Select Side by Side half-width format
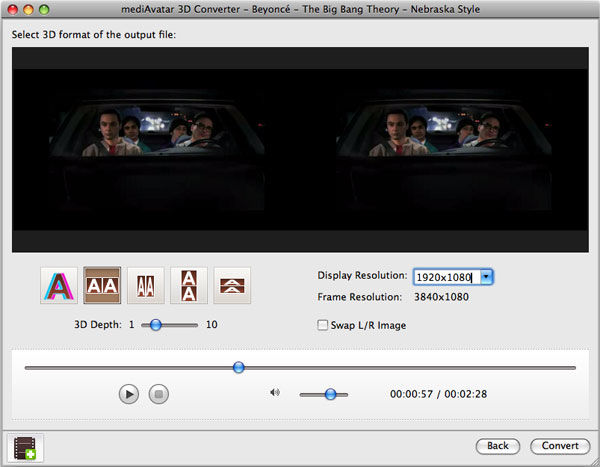The height and width of the screenshot is (467, 600). pyautogui.click(x=145, y=286)
